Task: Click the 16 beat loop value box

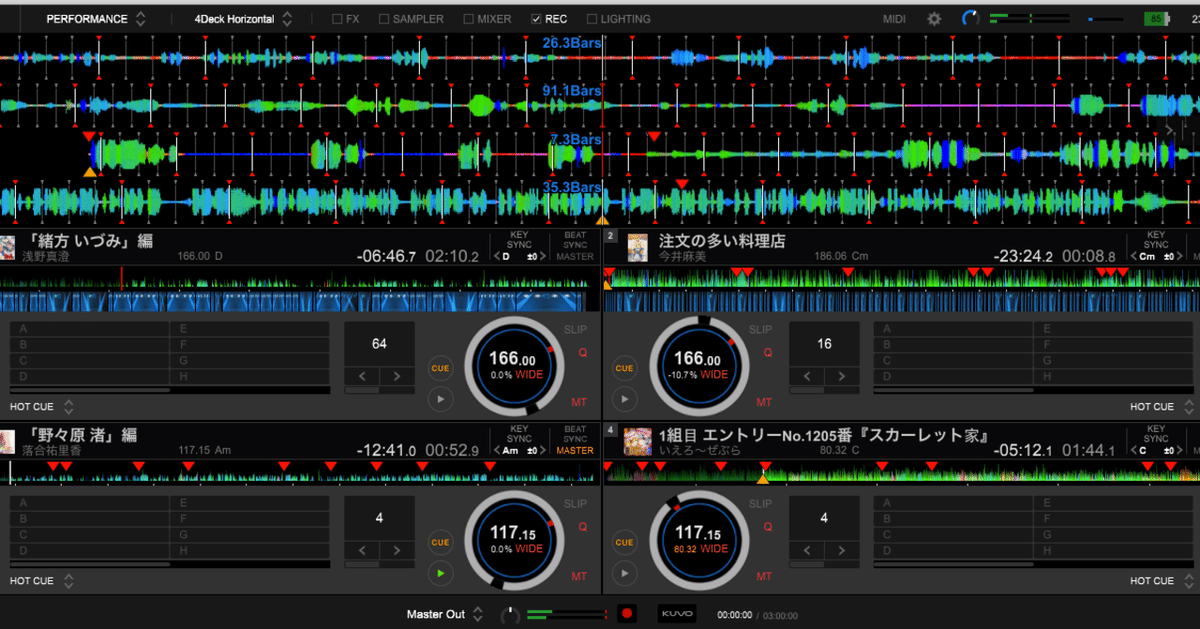Action: [824, 344]
